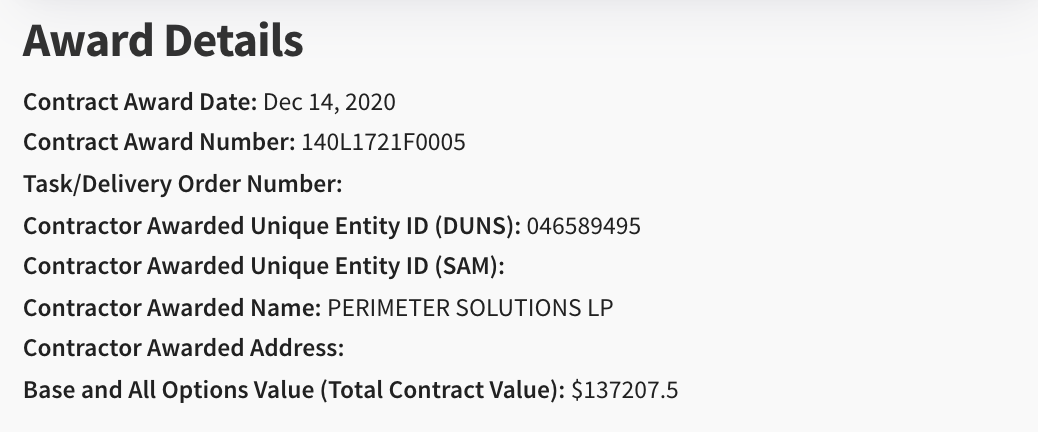The width and height of the screenshot is (1038, 432).
Task: Select the DUNS Unique Entity ID label
Action: point(272,226)
